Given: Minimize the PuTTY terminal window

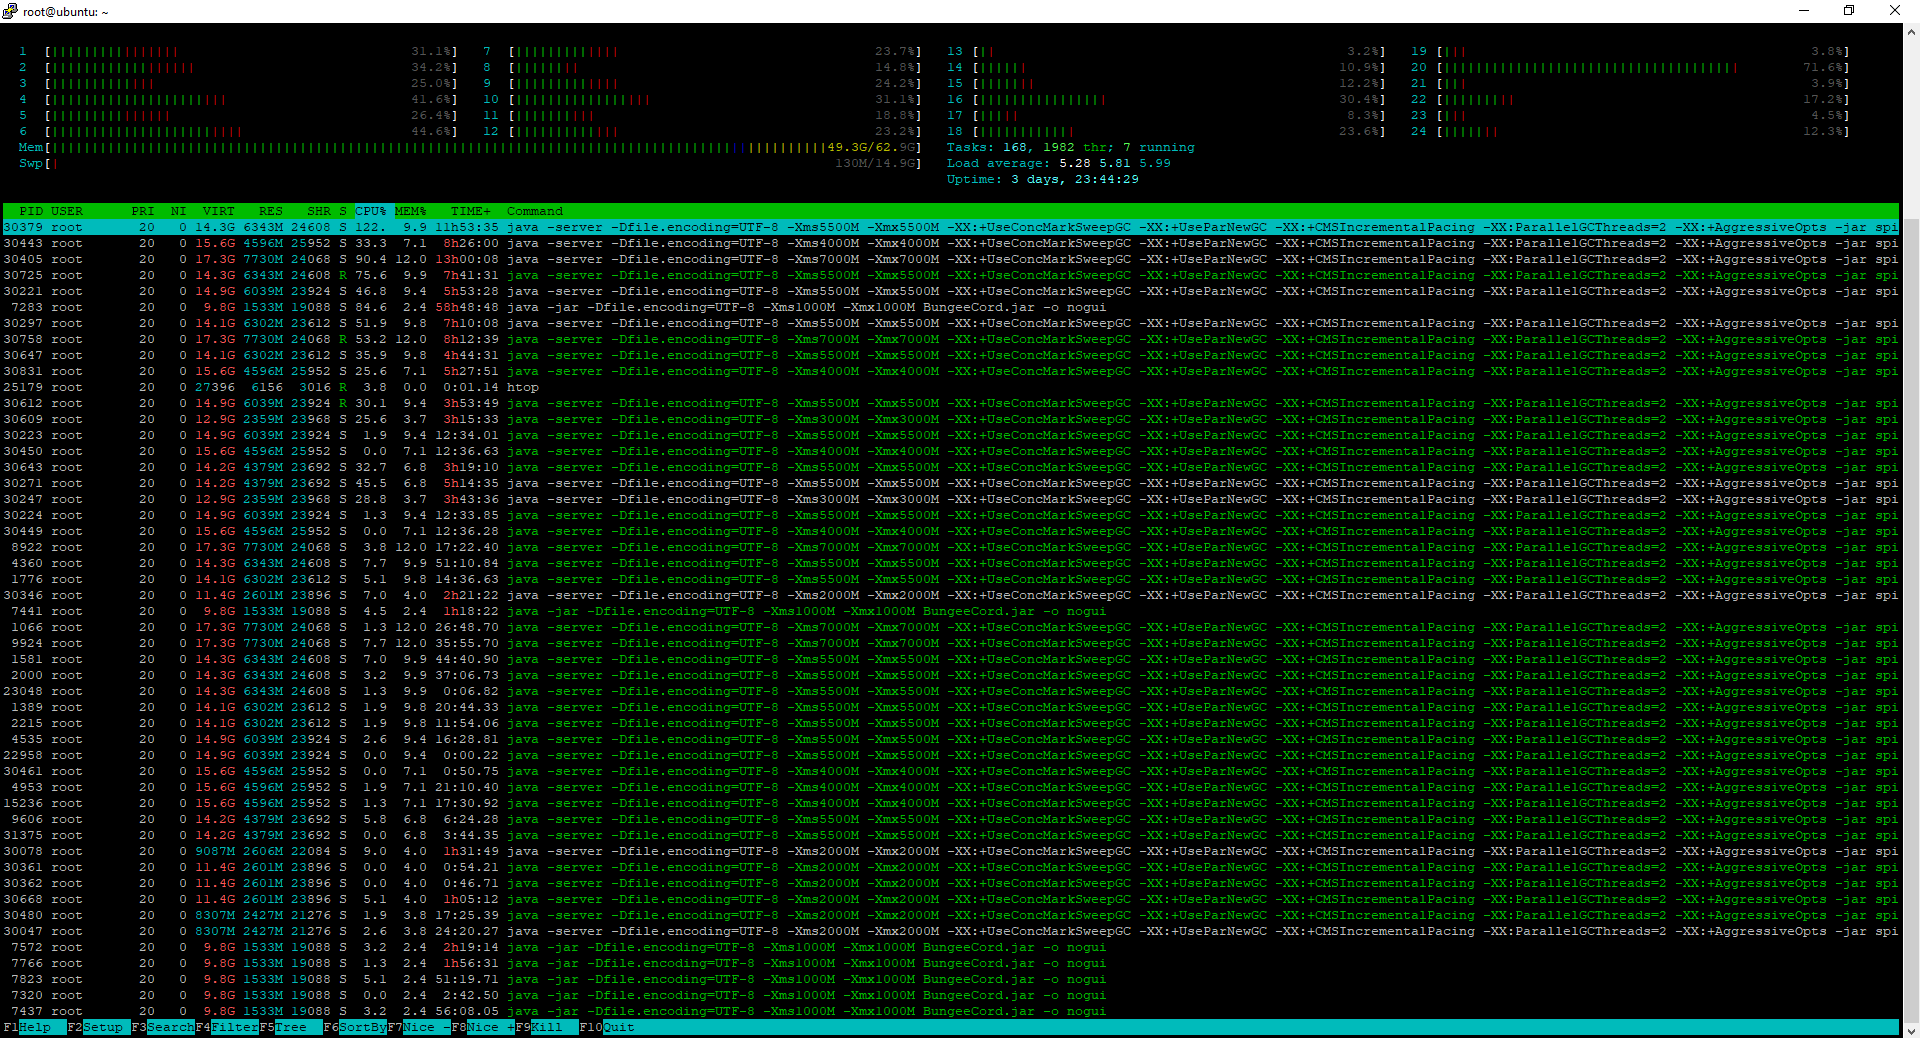Looking at the screenshot, I should [x=1804, y=11].
